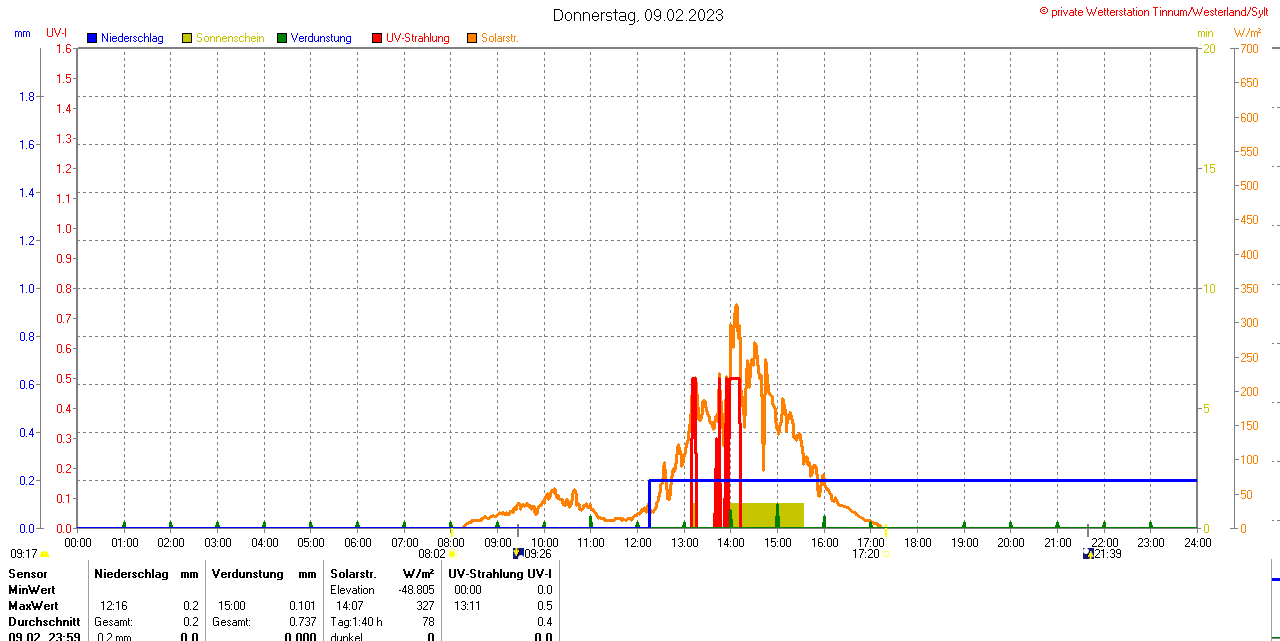Click the Donnerstag, 09.02.2023 chart title
The image size is (1280, 641).
click(x=638, y=15)
